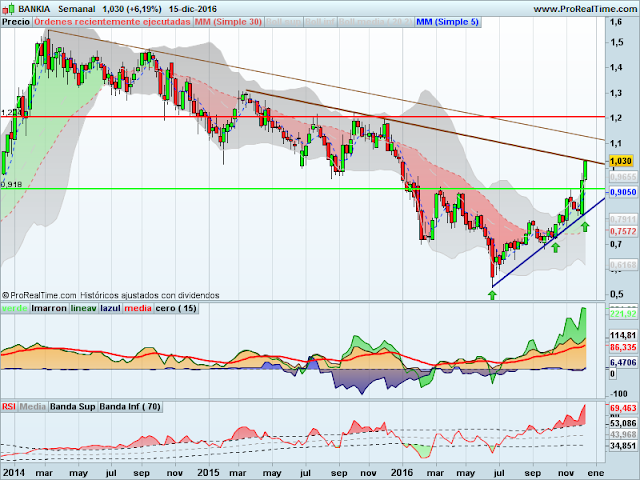Click the blue 6,4706 oscillator value

[623, 362]
